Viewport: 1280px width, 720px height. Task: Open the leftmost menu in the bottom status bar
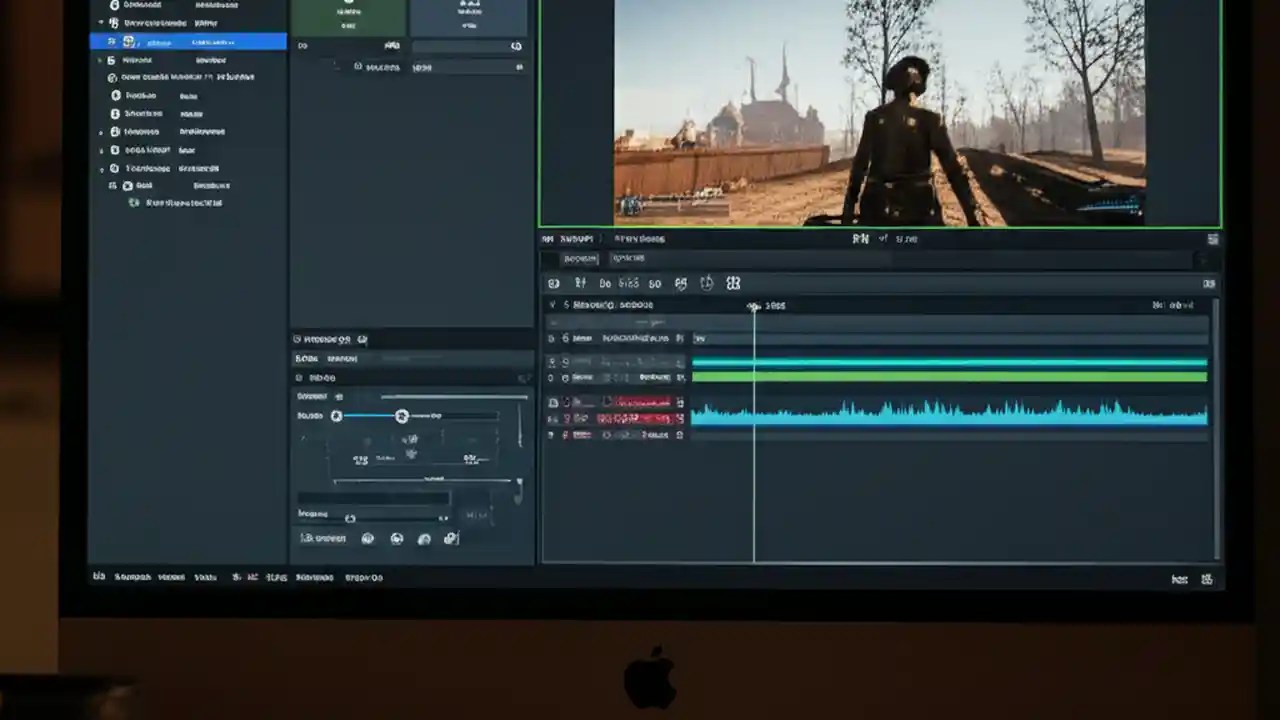click(99, 577)
